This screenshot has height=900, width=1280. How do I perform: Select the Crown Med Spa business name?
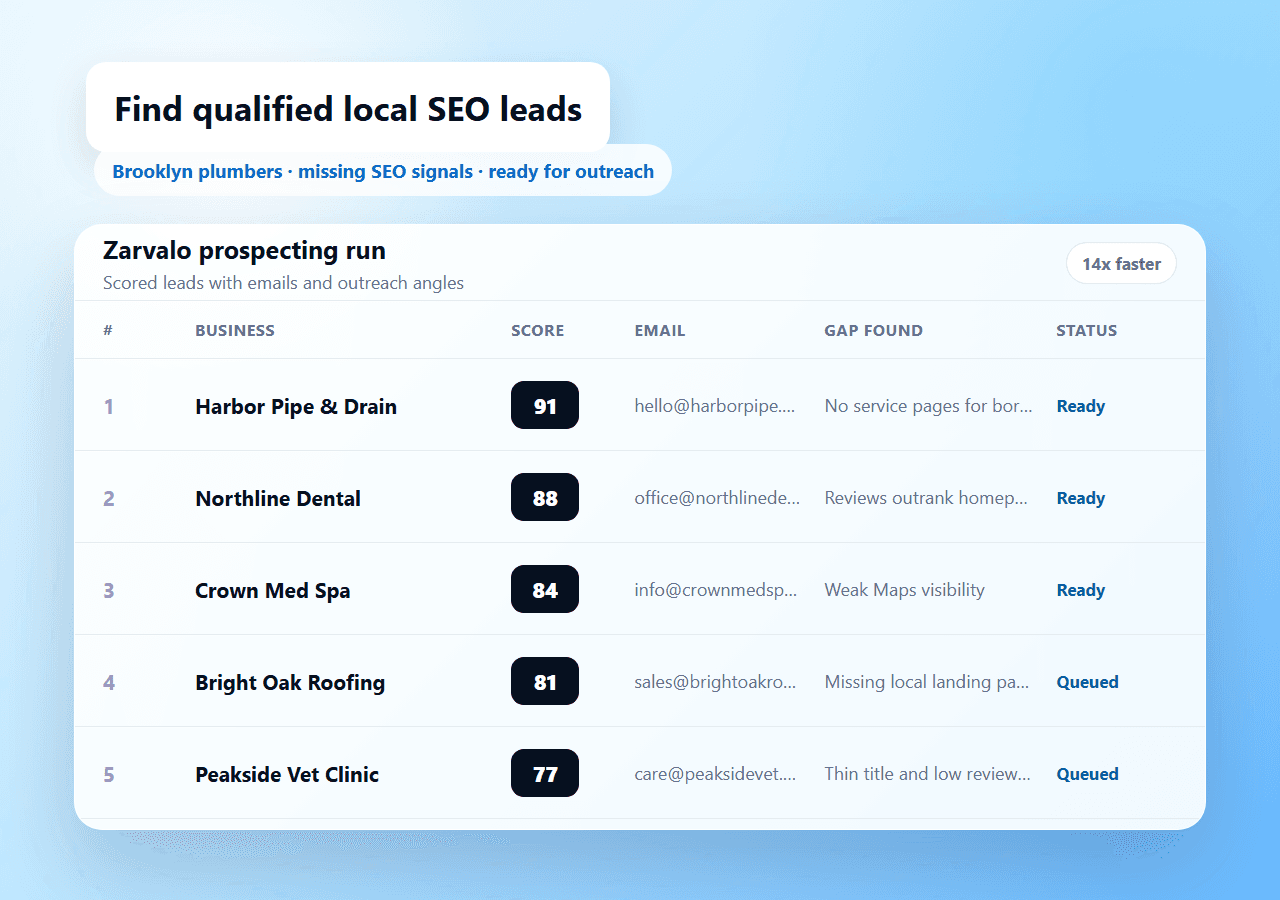273,591
